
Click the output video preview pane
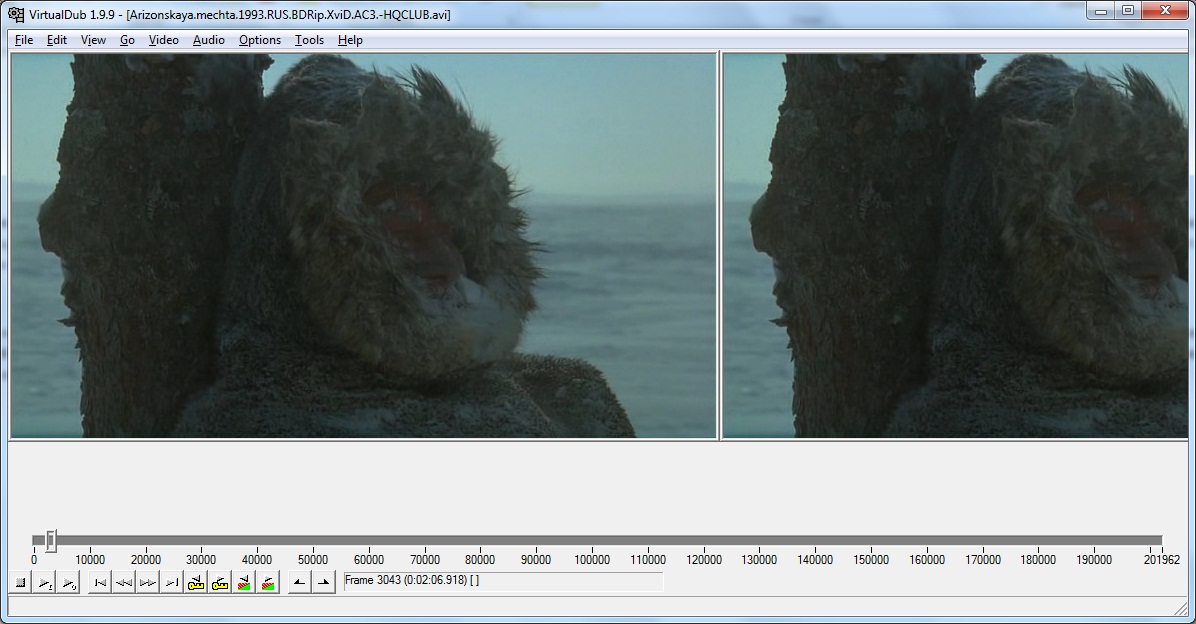tap(955, 246)
